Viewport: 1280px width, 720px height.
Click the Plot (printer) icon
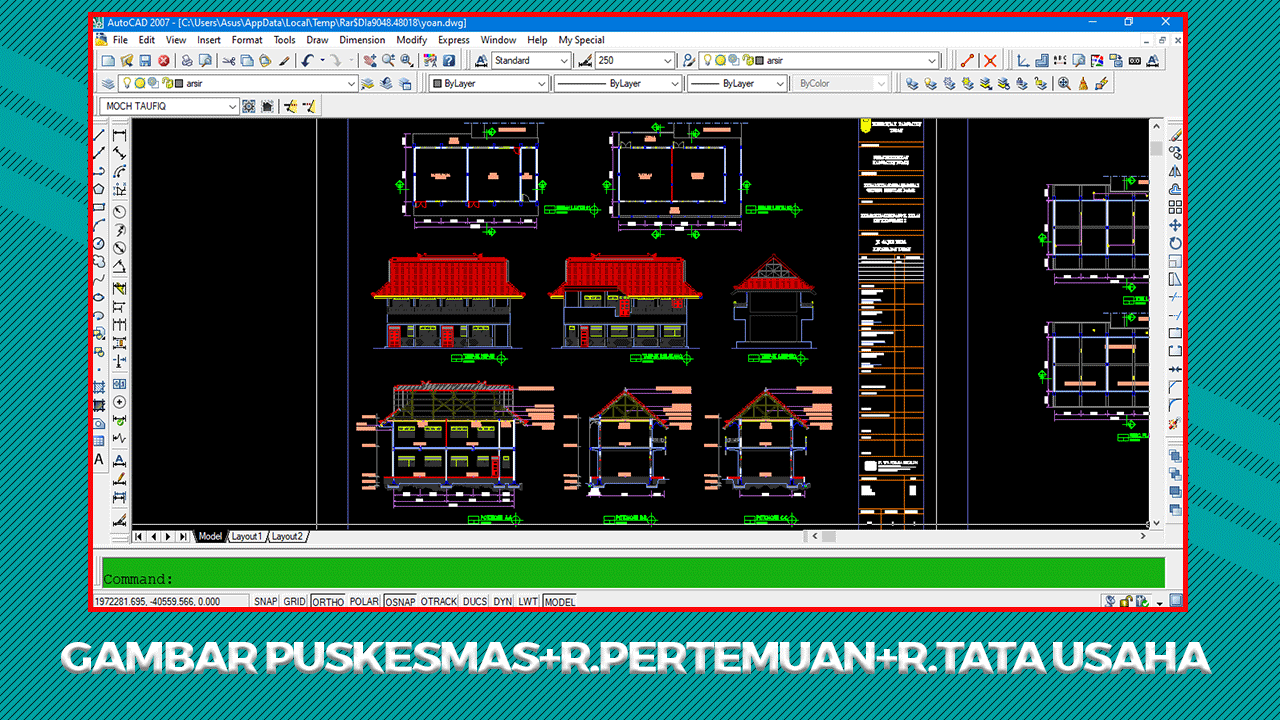tap(188, 61)
